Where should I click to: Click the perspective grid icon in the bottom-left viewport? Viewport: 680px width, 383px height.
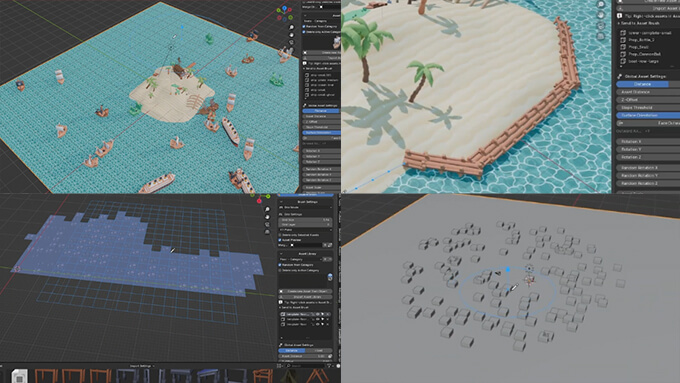(268, 232)
